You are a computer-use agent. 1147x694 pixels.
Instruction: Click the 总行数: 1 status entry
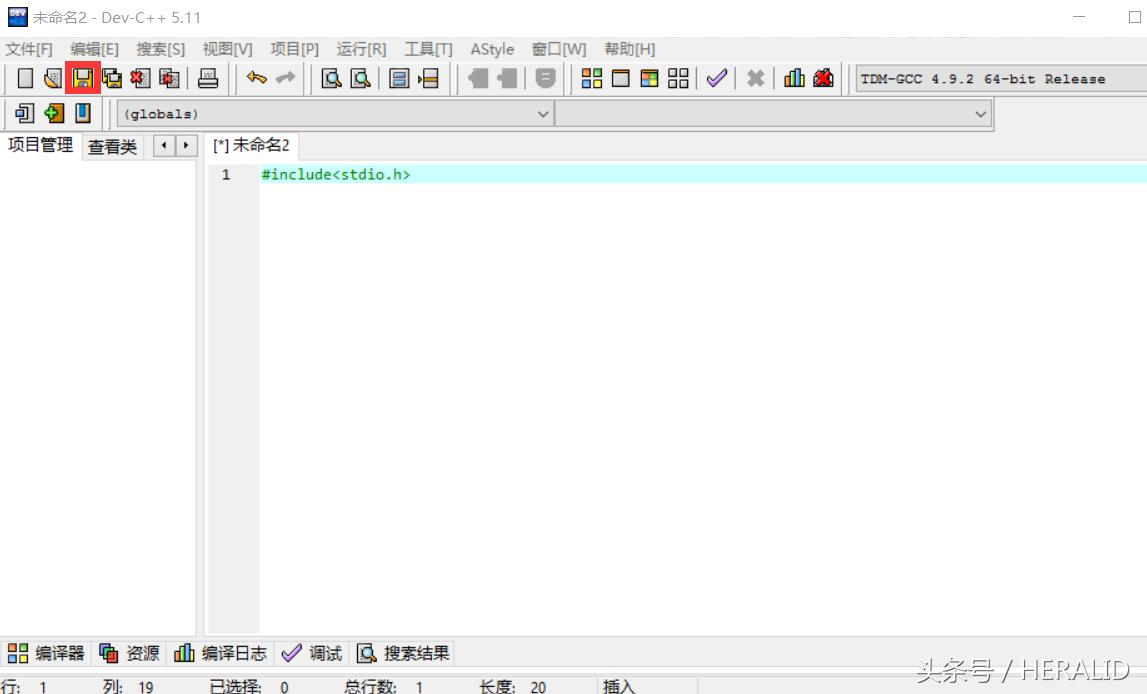coord(383,687)
